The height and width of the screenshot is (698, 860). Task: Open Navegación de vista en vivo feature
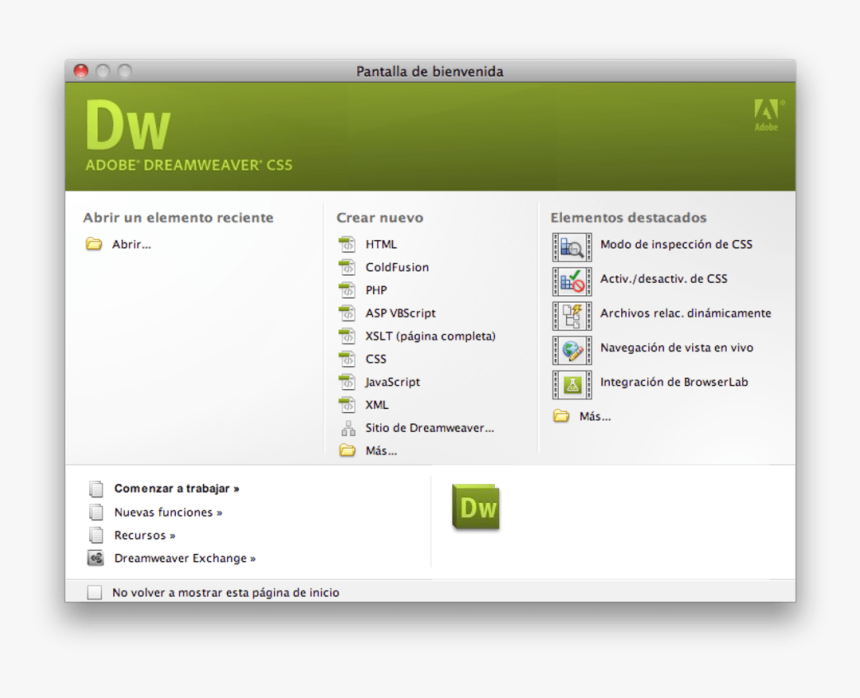(x=677, y=349)
